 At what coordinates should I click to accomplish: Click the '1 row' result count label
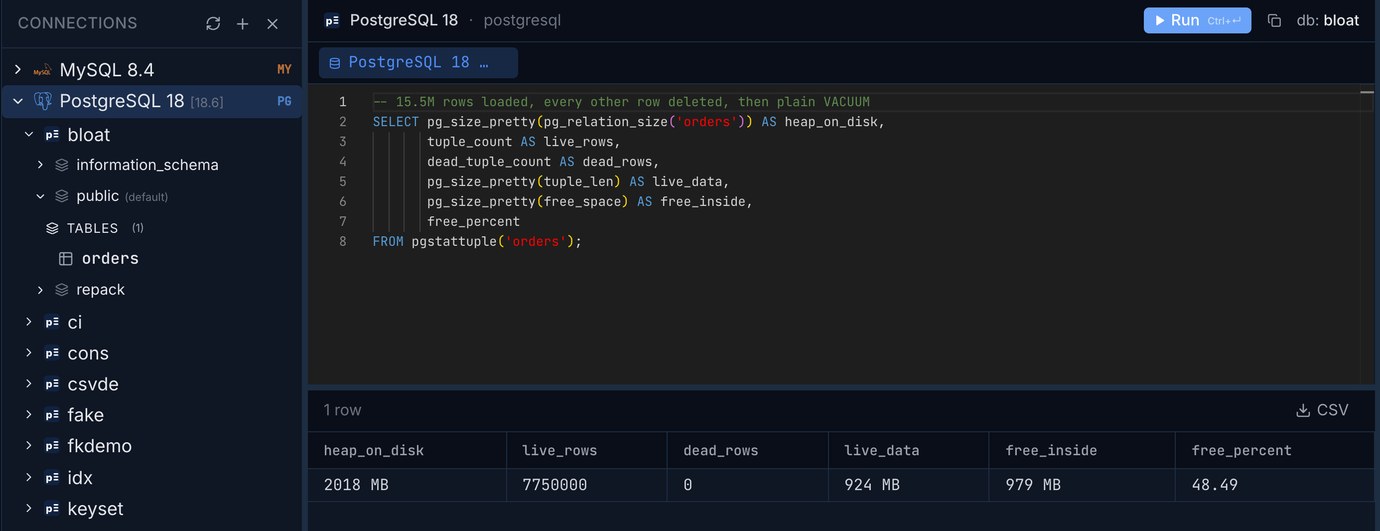342,410
